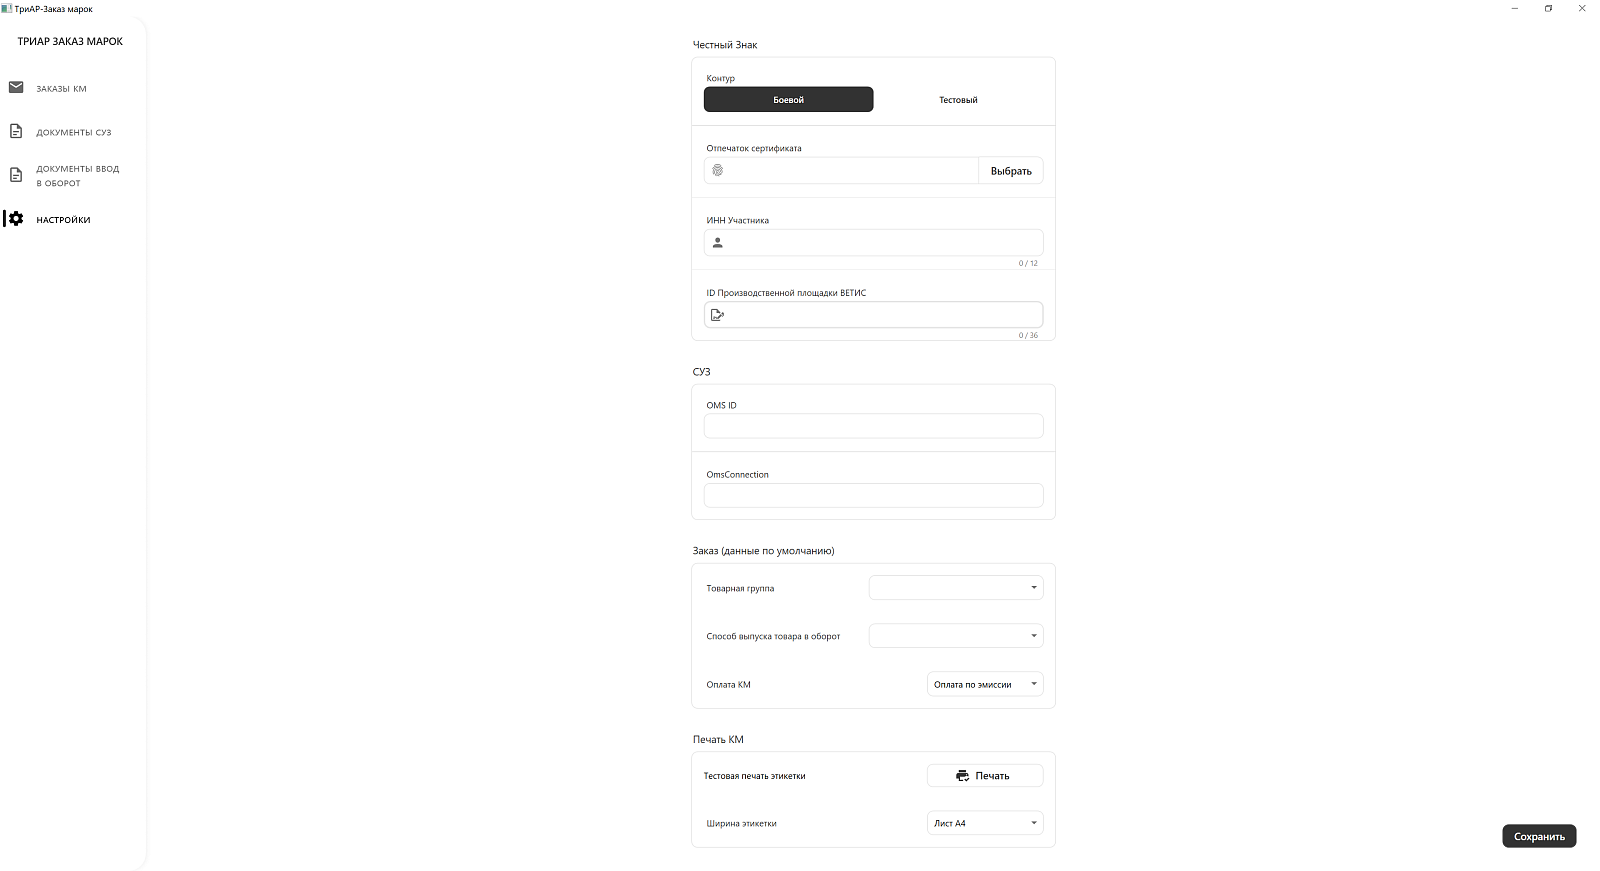Click the document icon for Документы ввод в оборот
Viewport: 1600px width, 871px height.
click(x=16, y=175)
